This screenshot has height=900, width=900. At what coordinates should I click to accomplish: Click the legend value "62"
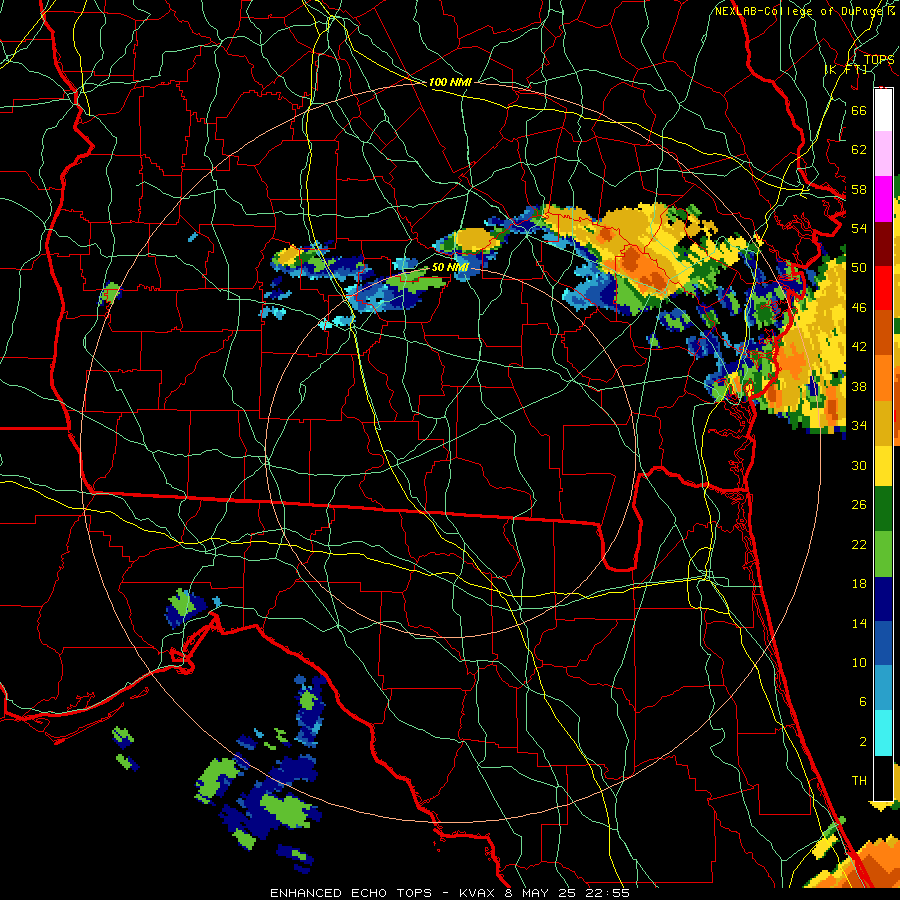pyautogui.click(x=859, y=150)
